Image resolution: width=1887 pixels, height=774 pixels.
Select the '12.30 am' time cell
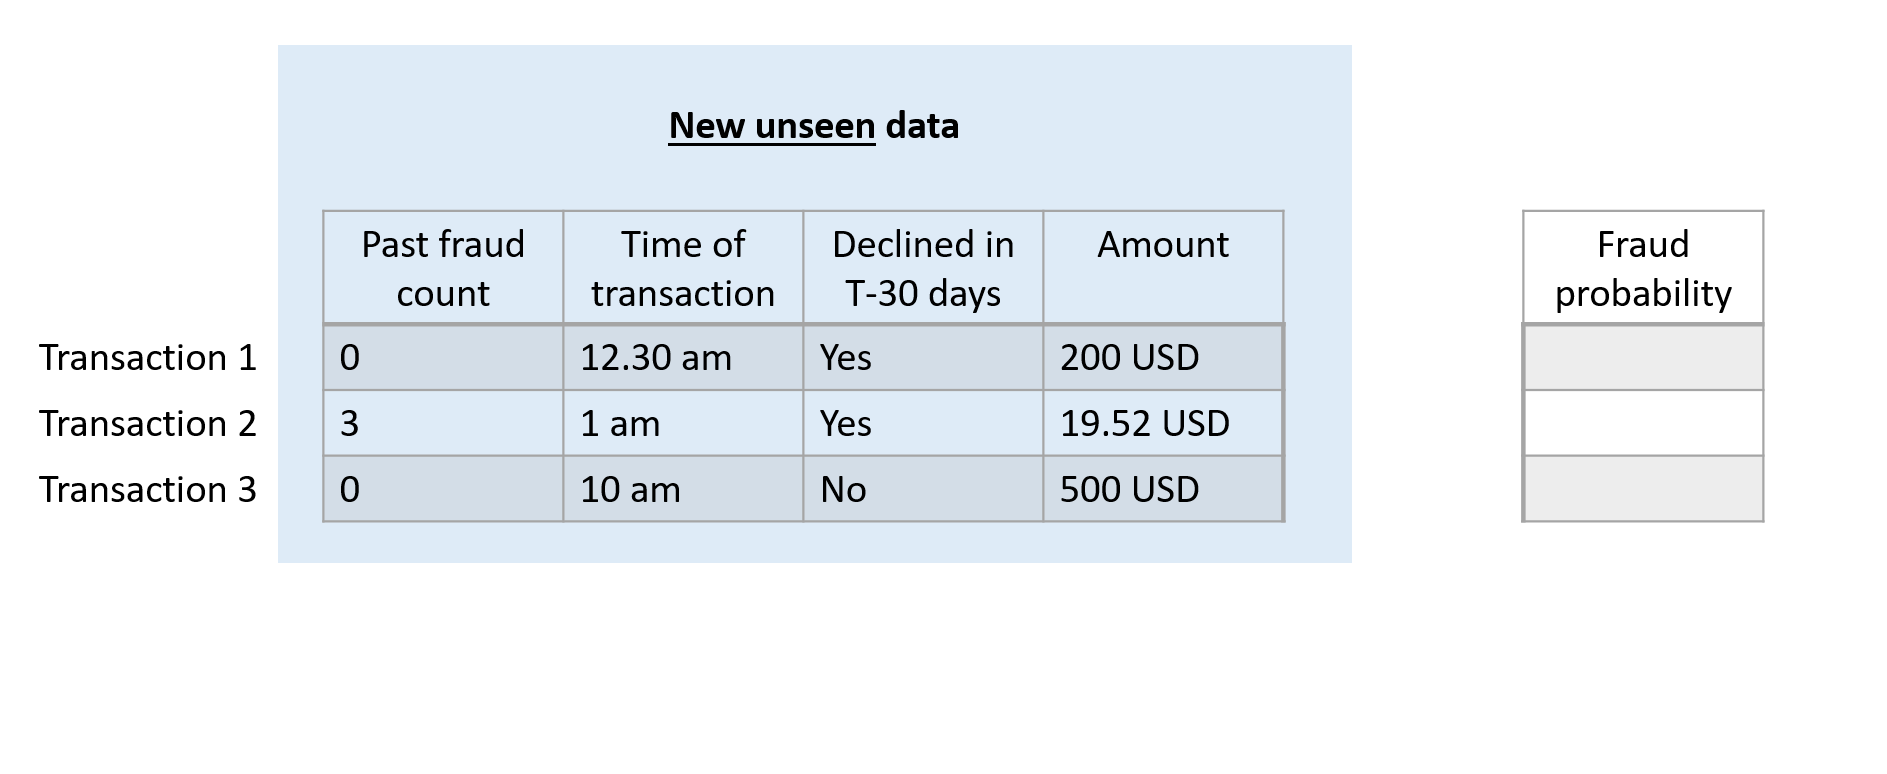pyautogui.click(x=683, y=358)
